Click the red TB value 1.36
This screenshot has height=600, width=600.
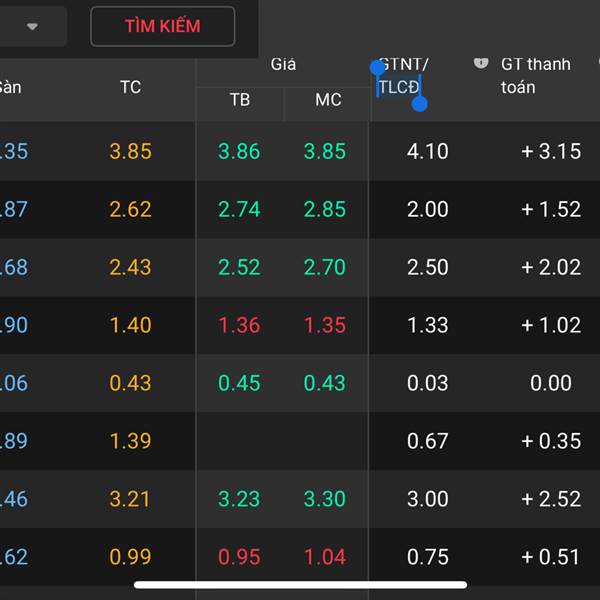[239, 325]
